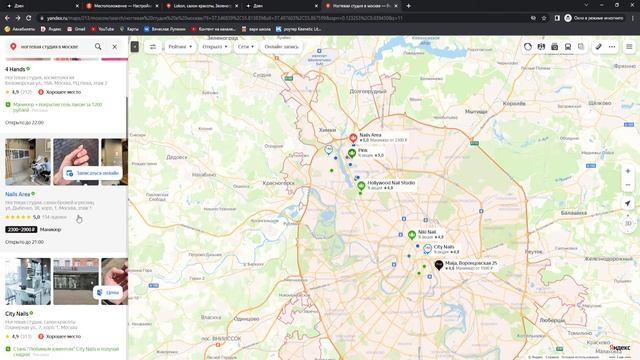
Task: Switch to the Местоположение — Настройки tab
Action: [x=122, y=6]
